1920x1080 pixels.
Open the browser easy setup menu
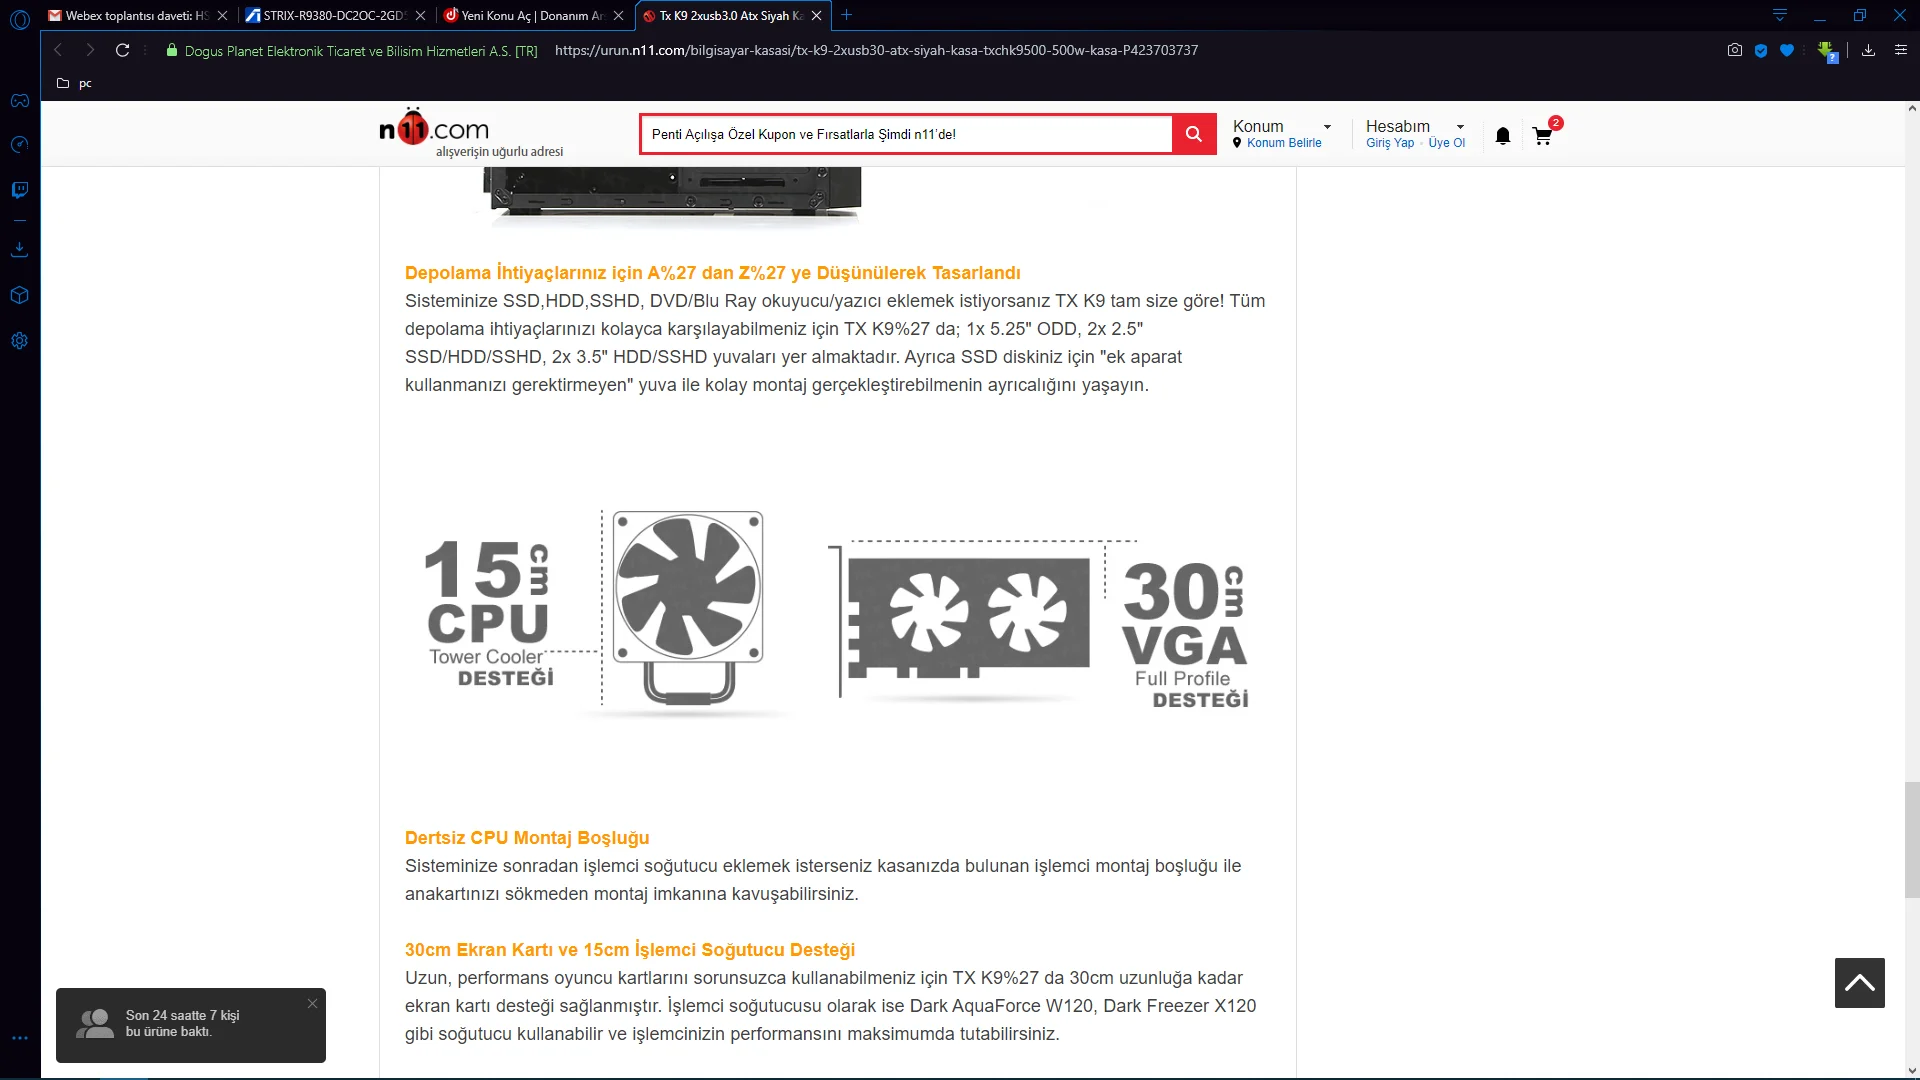coord(1901,50)
